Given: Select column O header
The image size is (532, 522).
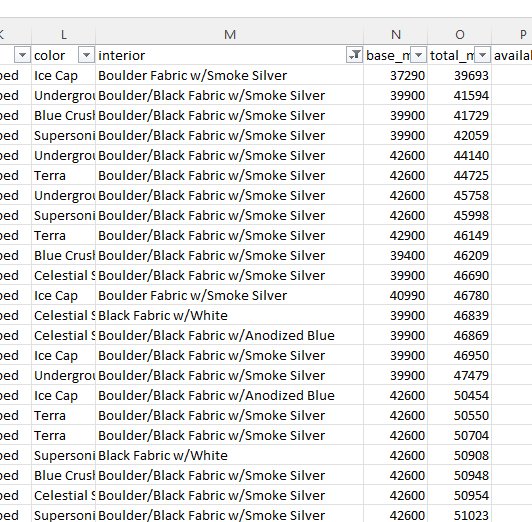Looking at the screenshot, I should click(x=460, y=34).
